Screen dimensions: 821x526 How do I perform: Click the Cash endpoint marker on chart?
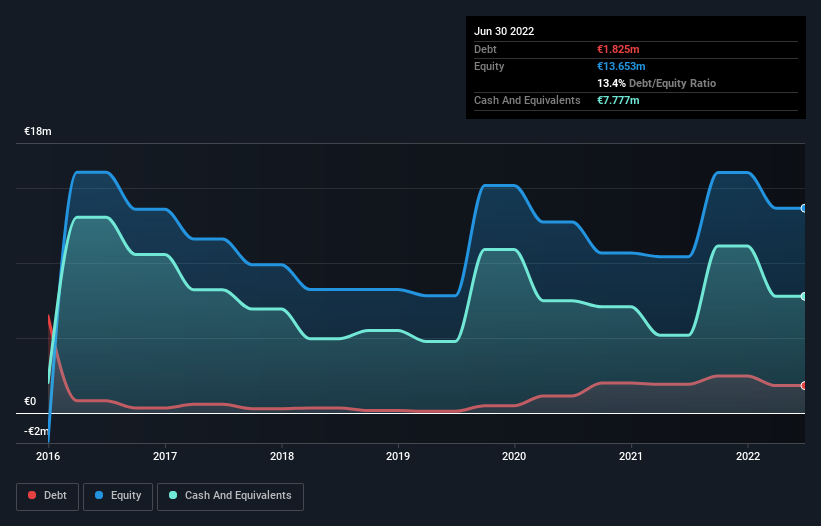point(803,296)
